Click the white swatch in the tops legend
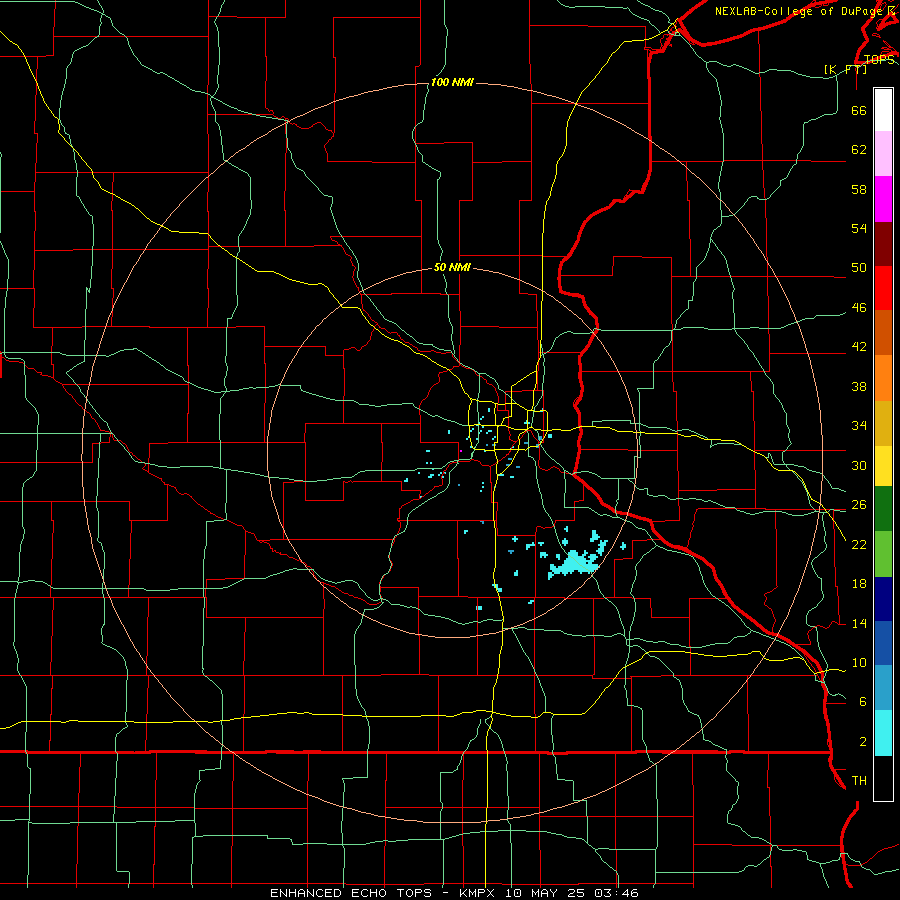The image size is (900, 900). pos(883,110)
